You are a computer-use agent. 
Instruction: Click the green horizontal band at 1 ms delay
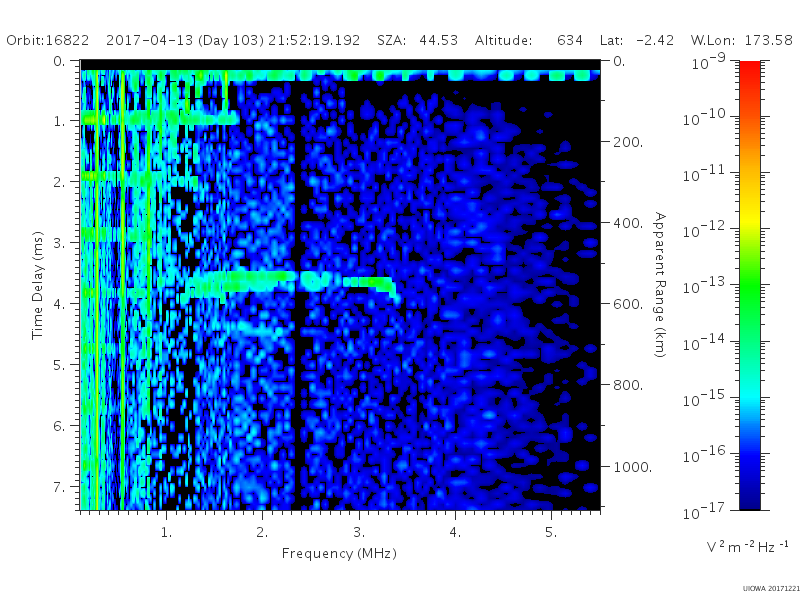[160, 118]
